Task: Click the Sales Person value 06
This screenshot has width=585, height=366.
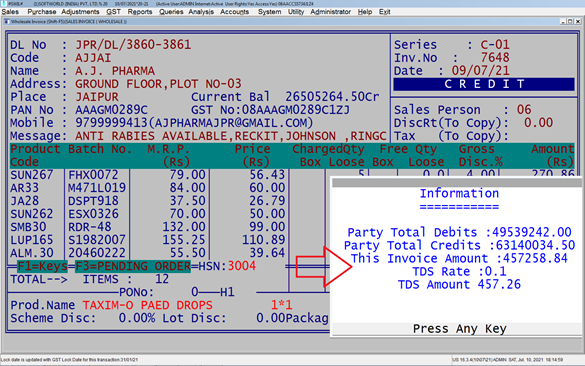Action: pos(524,110)
